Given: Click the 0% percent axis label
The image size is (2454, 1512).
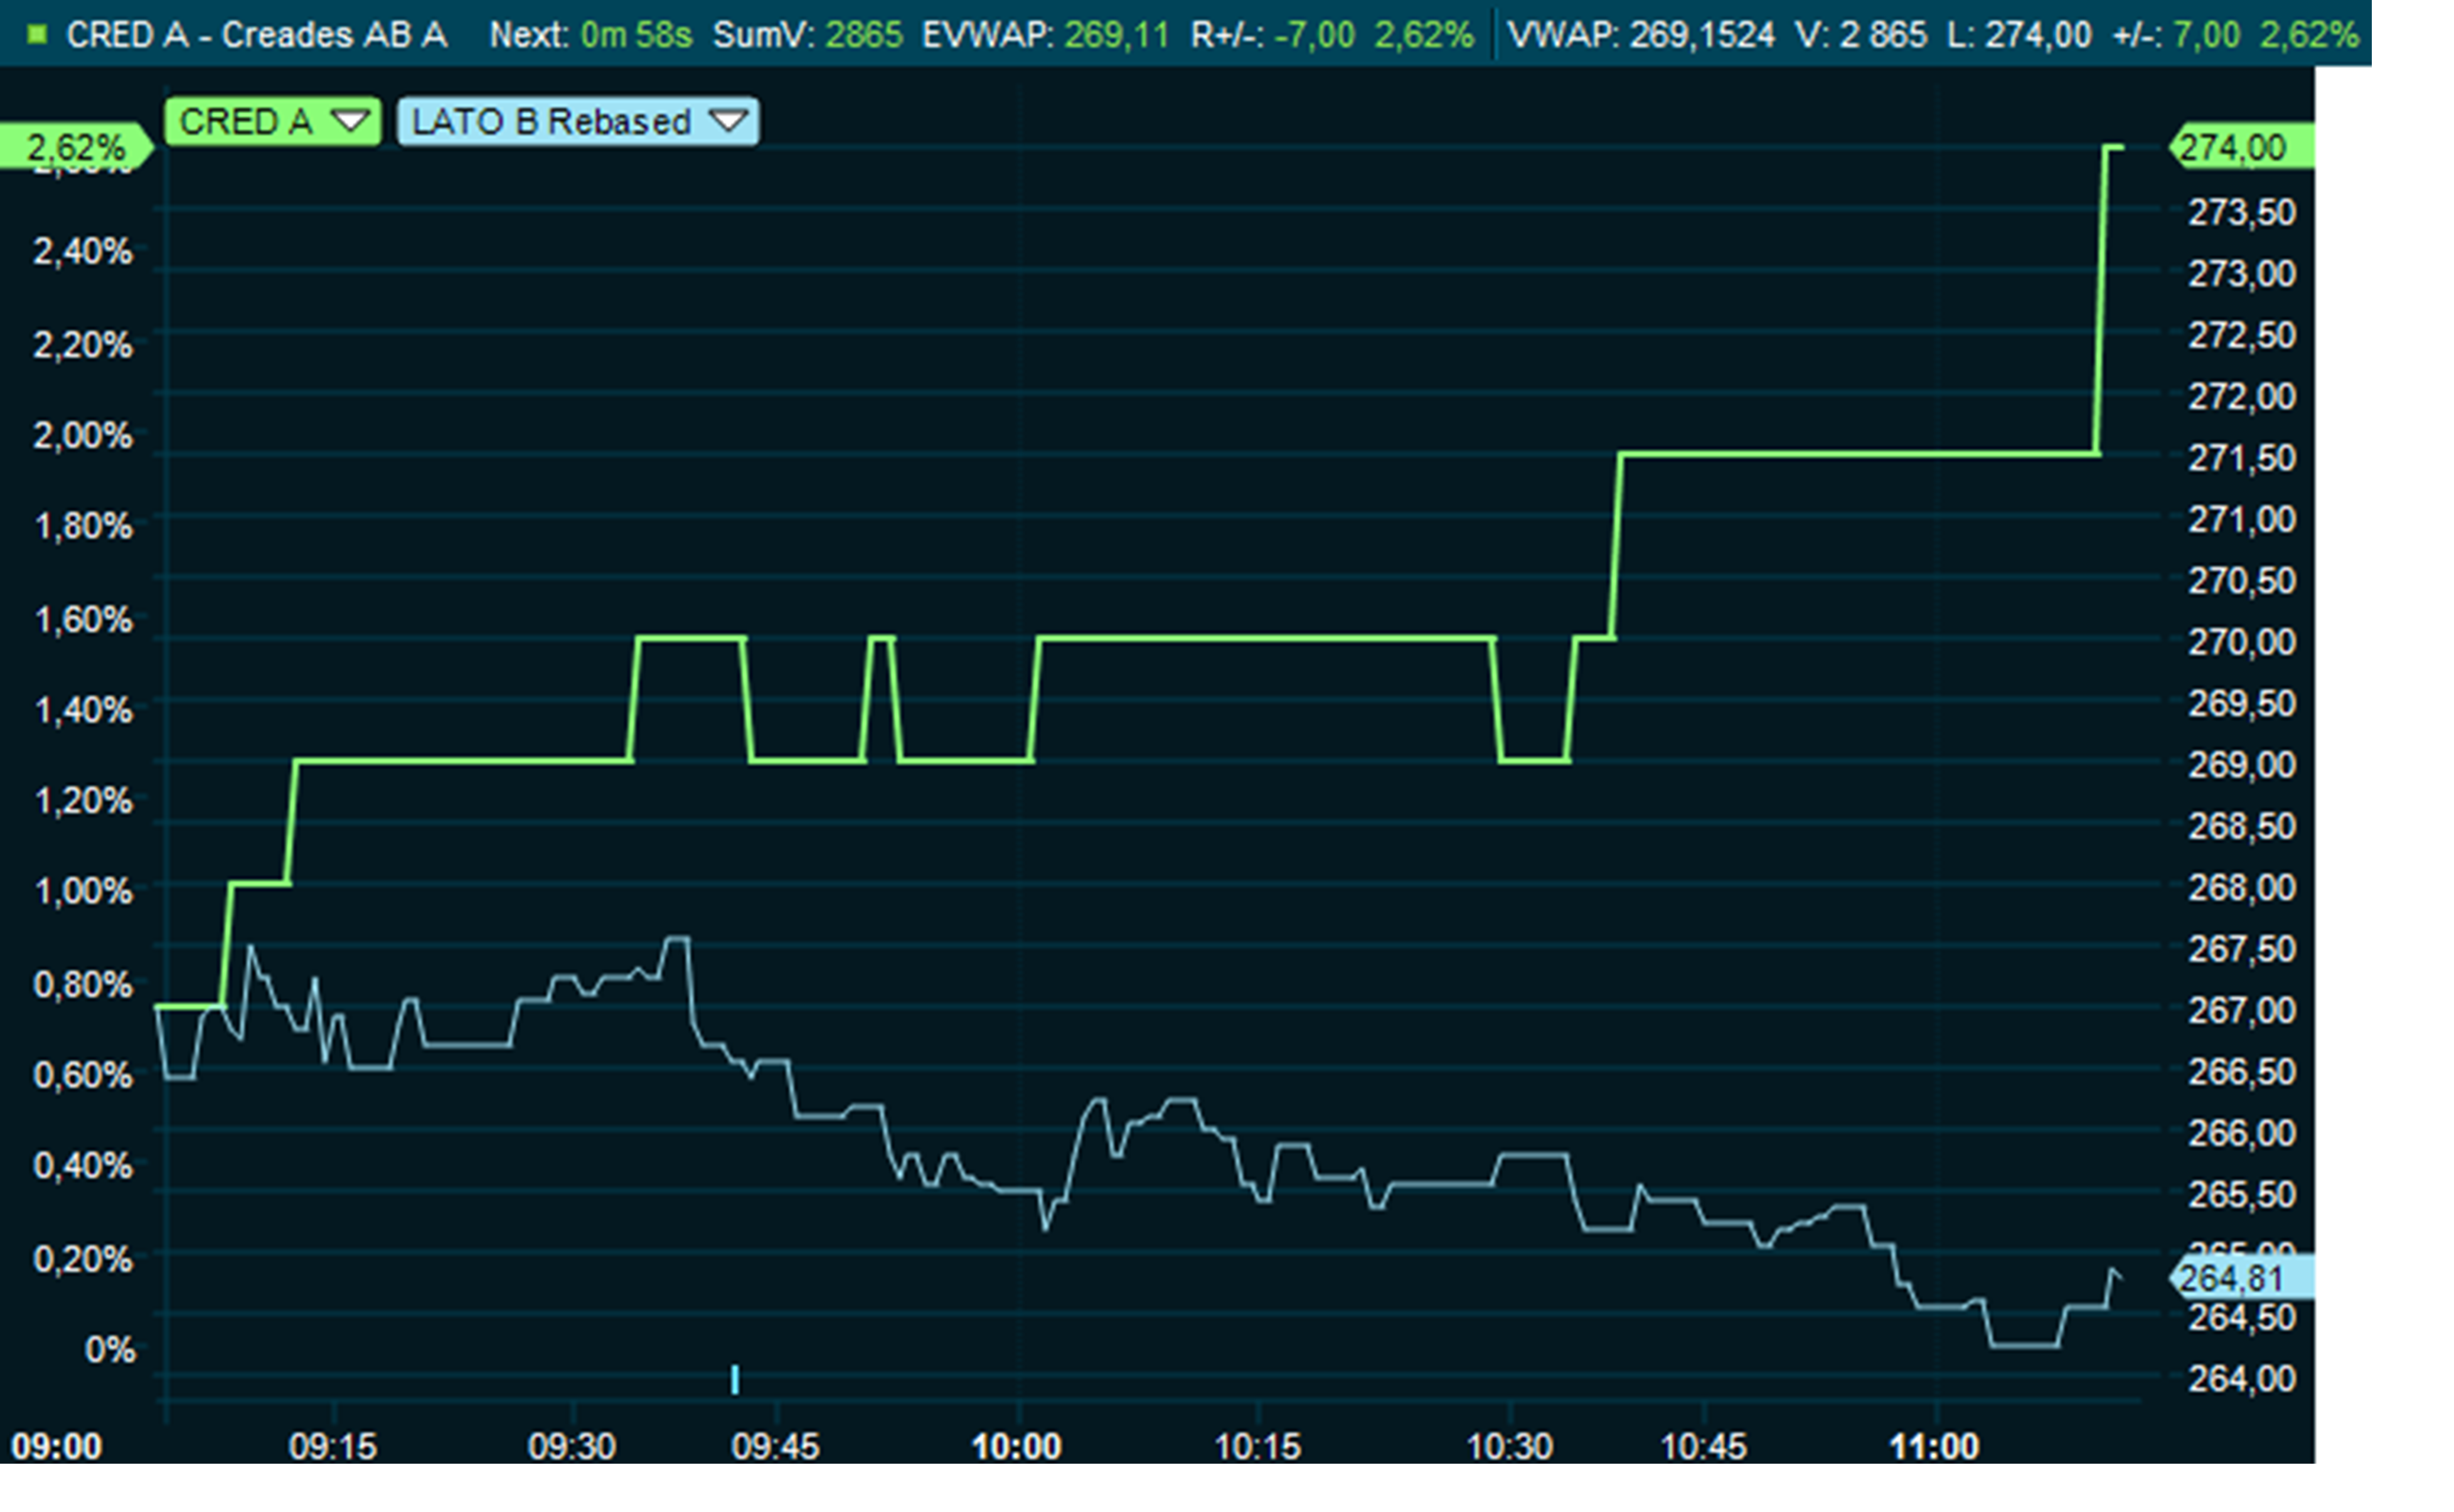Looking at the screenshot, I should point(110,1350).
